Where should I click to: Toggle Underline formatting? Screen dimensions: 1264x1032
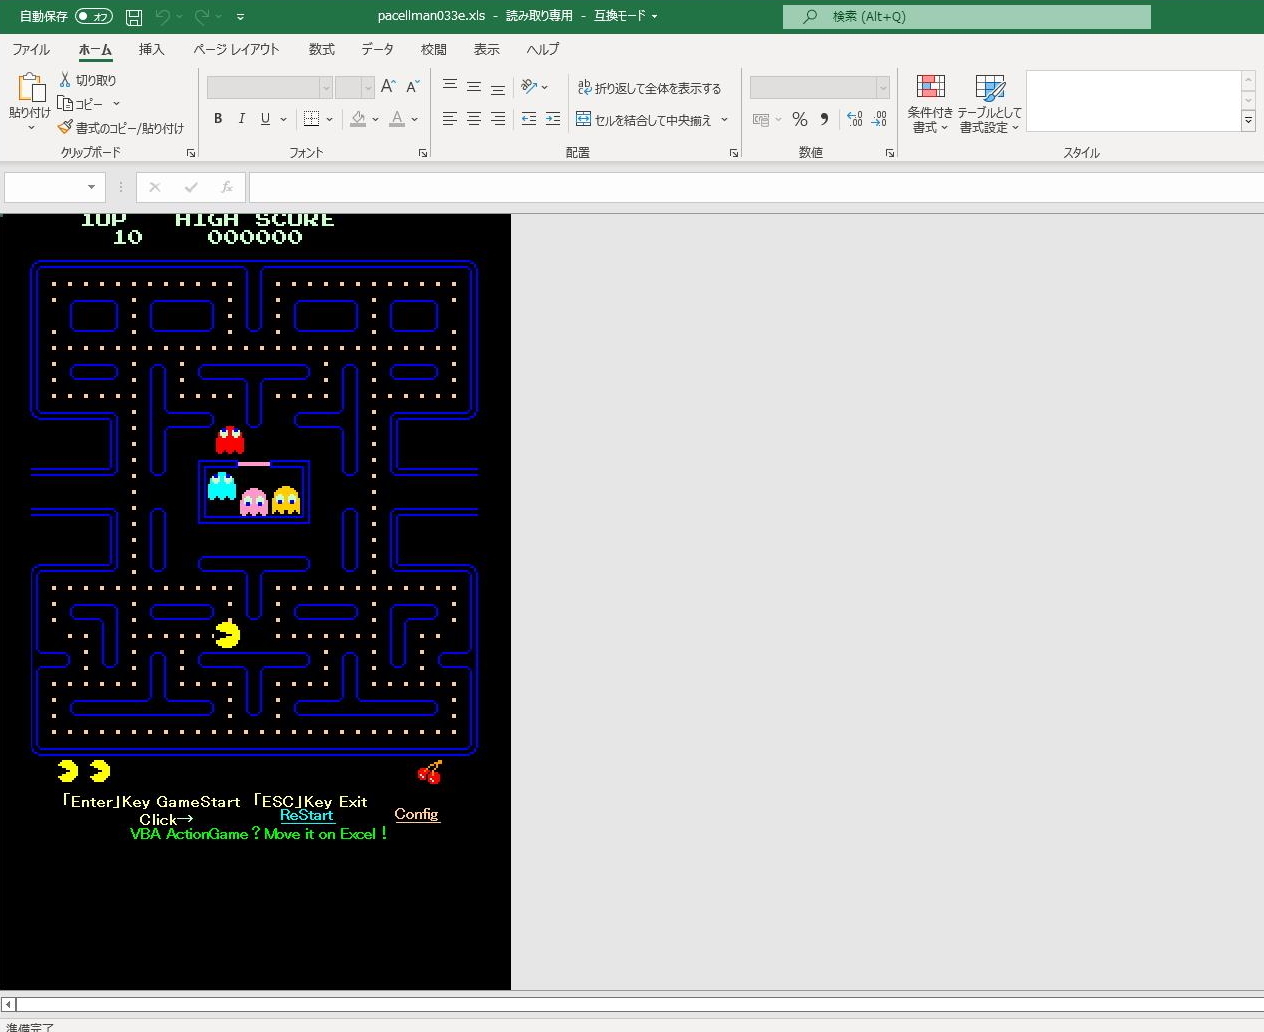point(265,119)
